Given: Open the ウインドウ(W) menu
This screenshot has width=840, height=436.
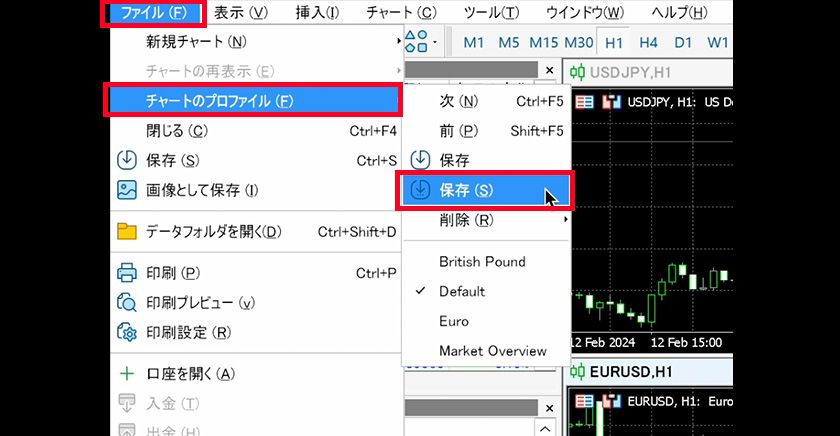Looking at the screenshot, I should [584, 12].
